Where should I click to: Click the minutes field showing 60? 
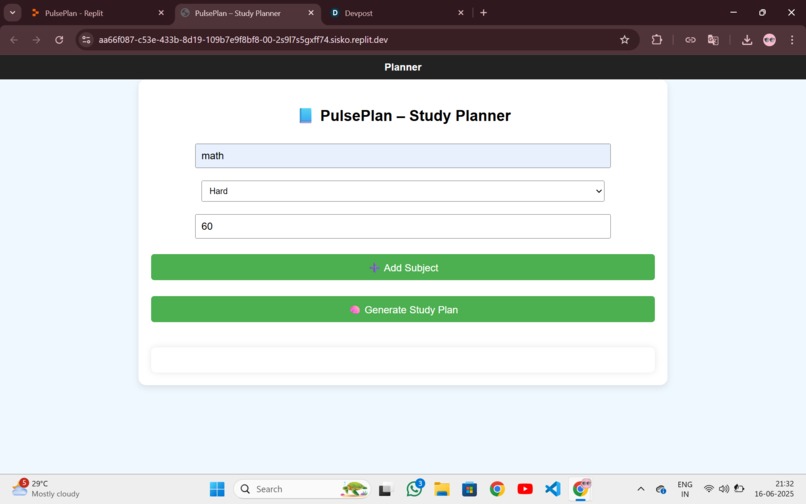tap(402, 226)
